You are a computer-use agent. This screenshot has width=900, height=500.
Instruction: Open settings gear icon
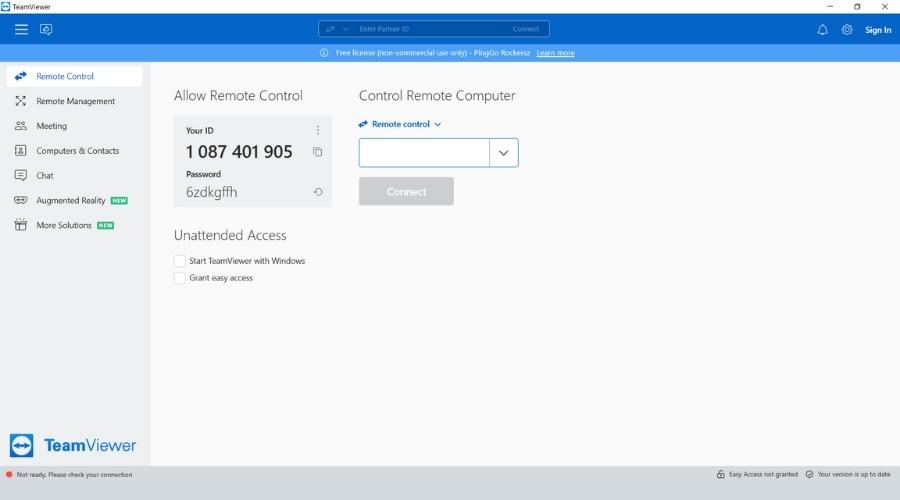click(x=847, y=30)
